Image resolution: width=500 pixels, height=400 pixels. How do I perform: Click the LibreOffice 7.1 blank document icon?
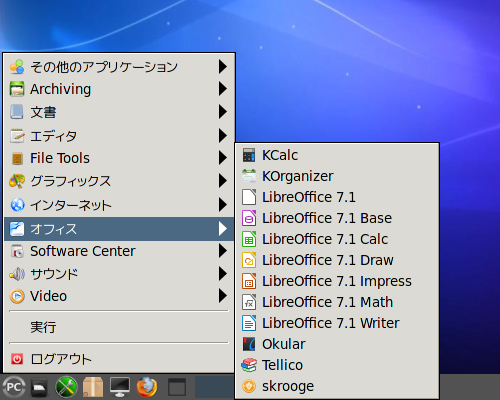(249, 197)
